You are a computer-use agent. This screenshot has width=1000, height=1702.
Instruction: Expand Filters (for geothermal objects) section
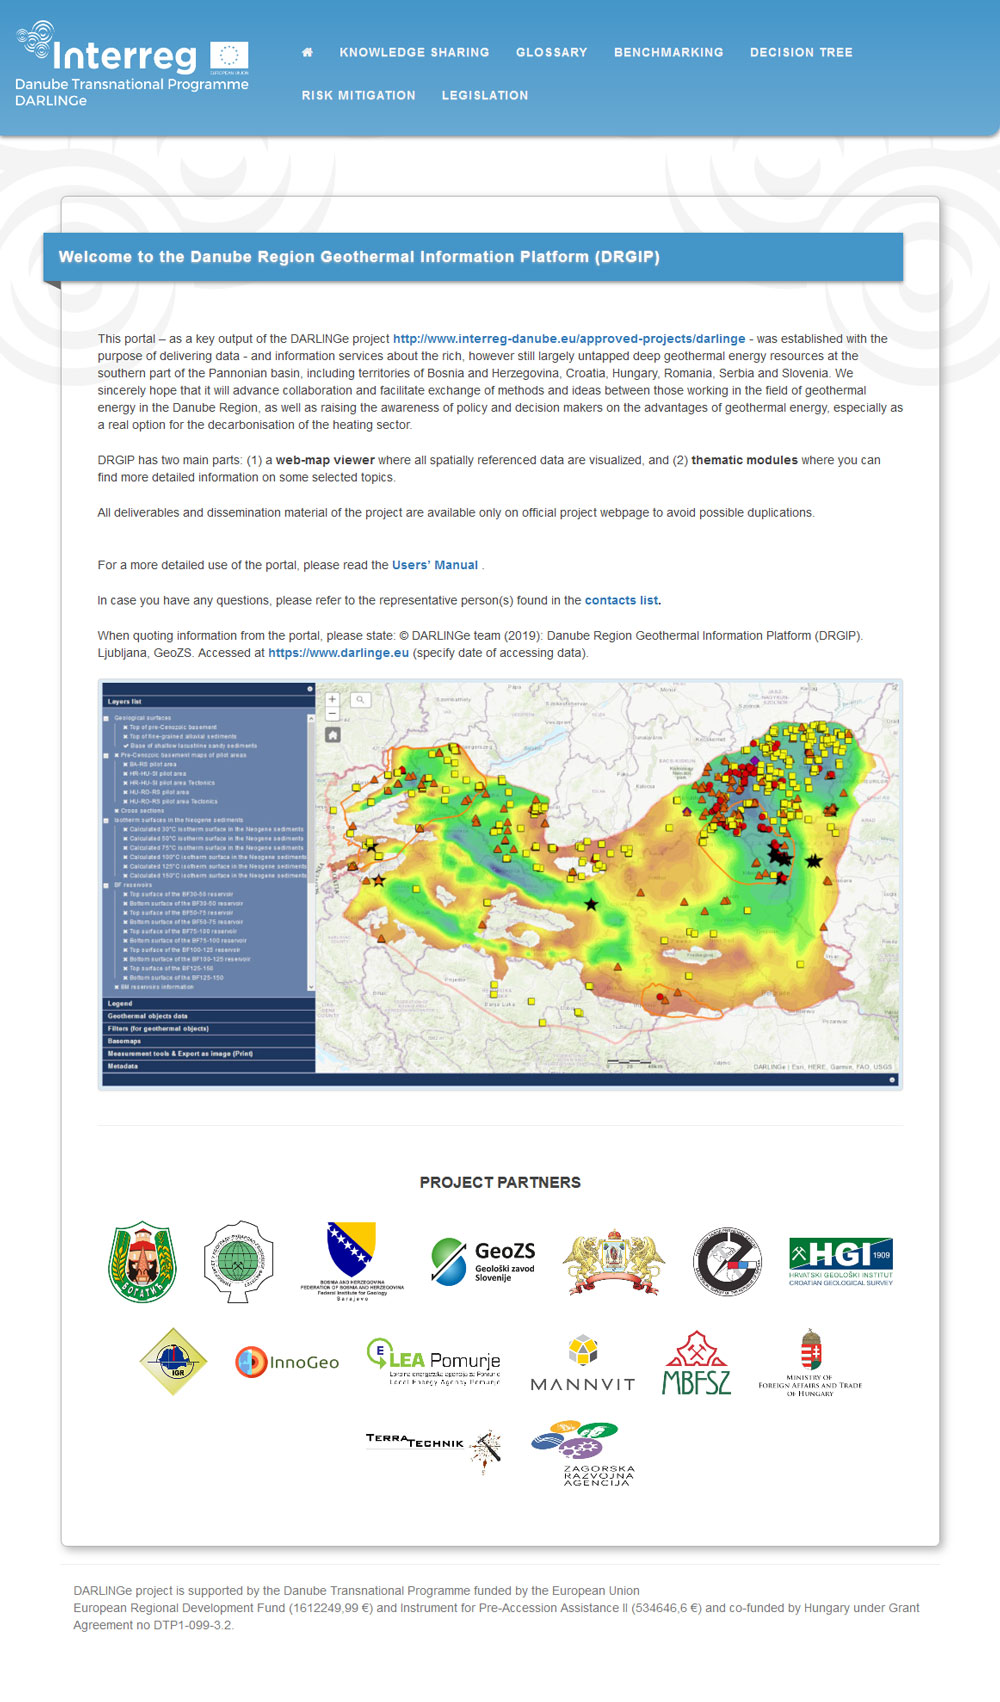coord(158,1028)
